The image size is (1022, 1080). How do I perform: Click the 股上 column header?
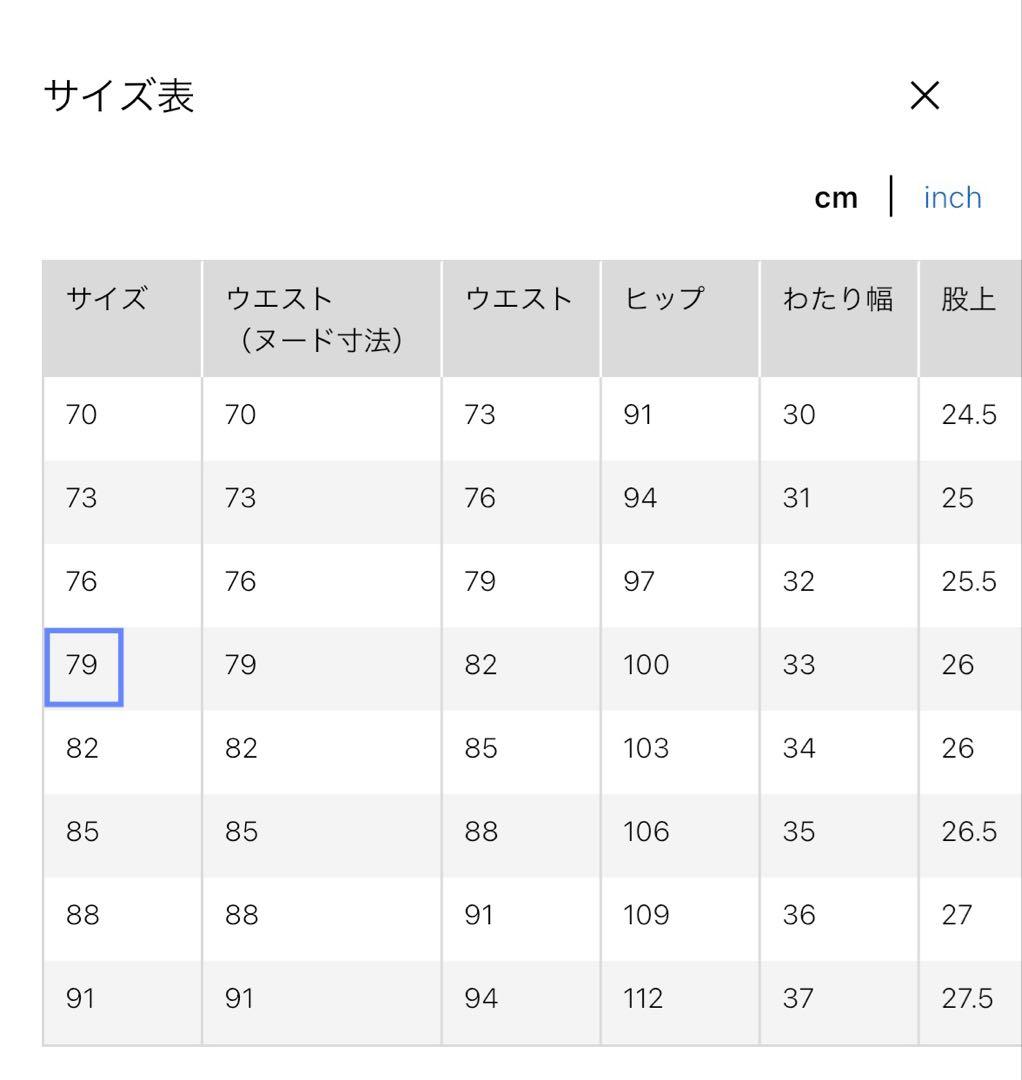pos(968,296)
